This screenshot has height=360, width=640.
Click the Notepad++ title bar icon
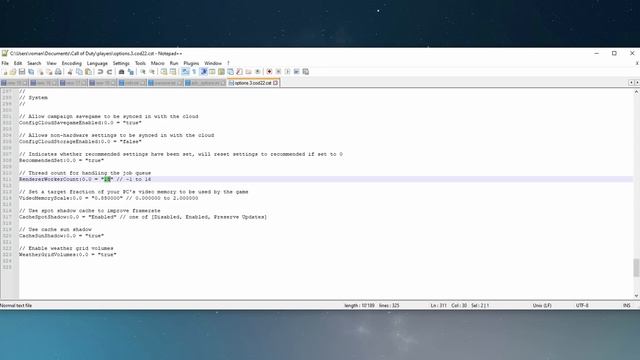[4, 53]
